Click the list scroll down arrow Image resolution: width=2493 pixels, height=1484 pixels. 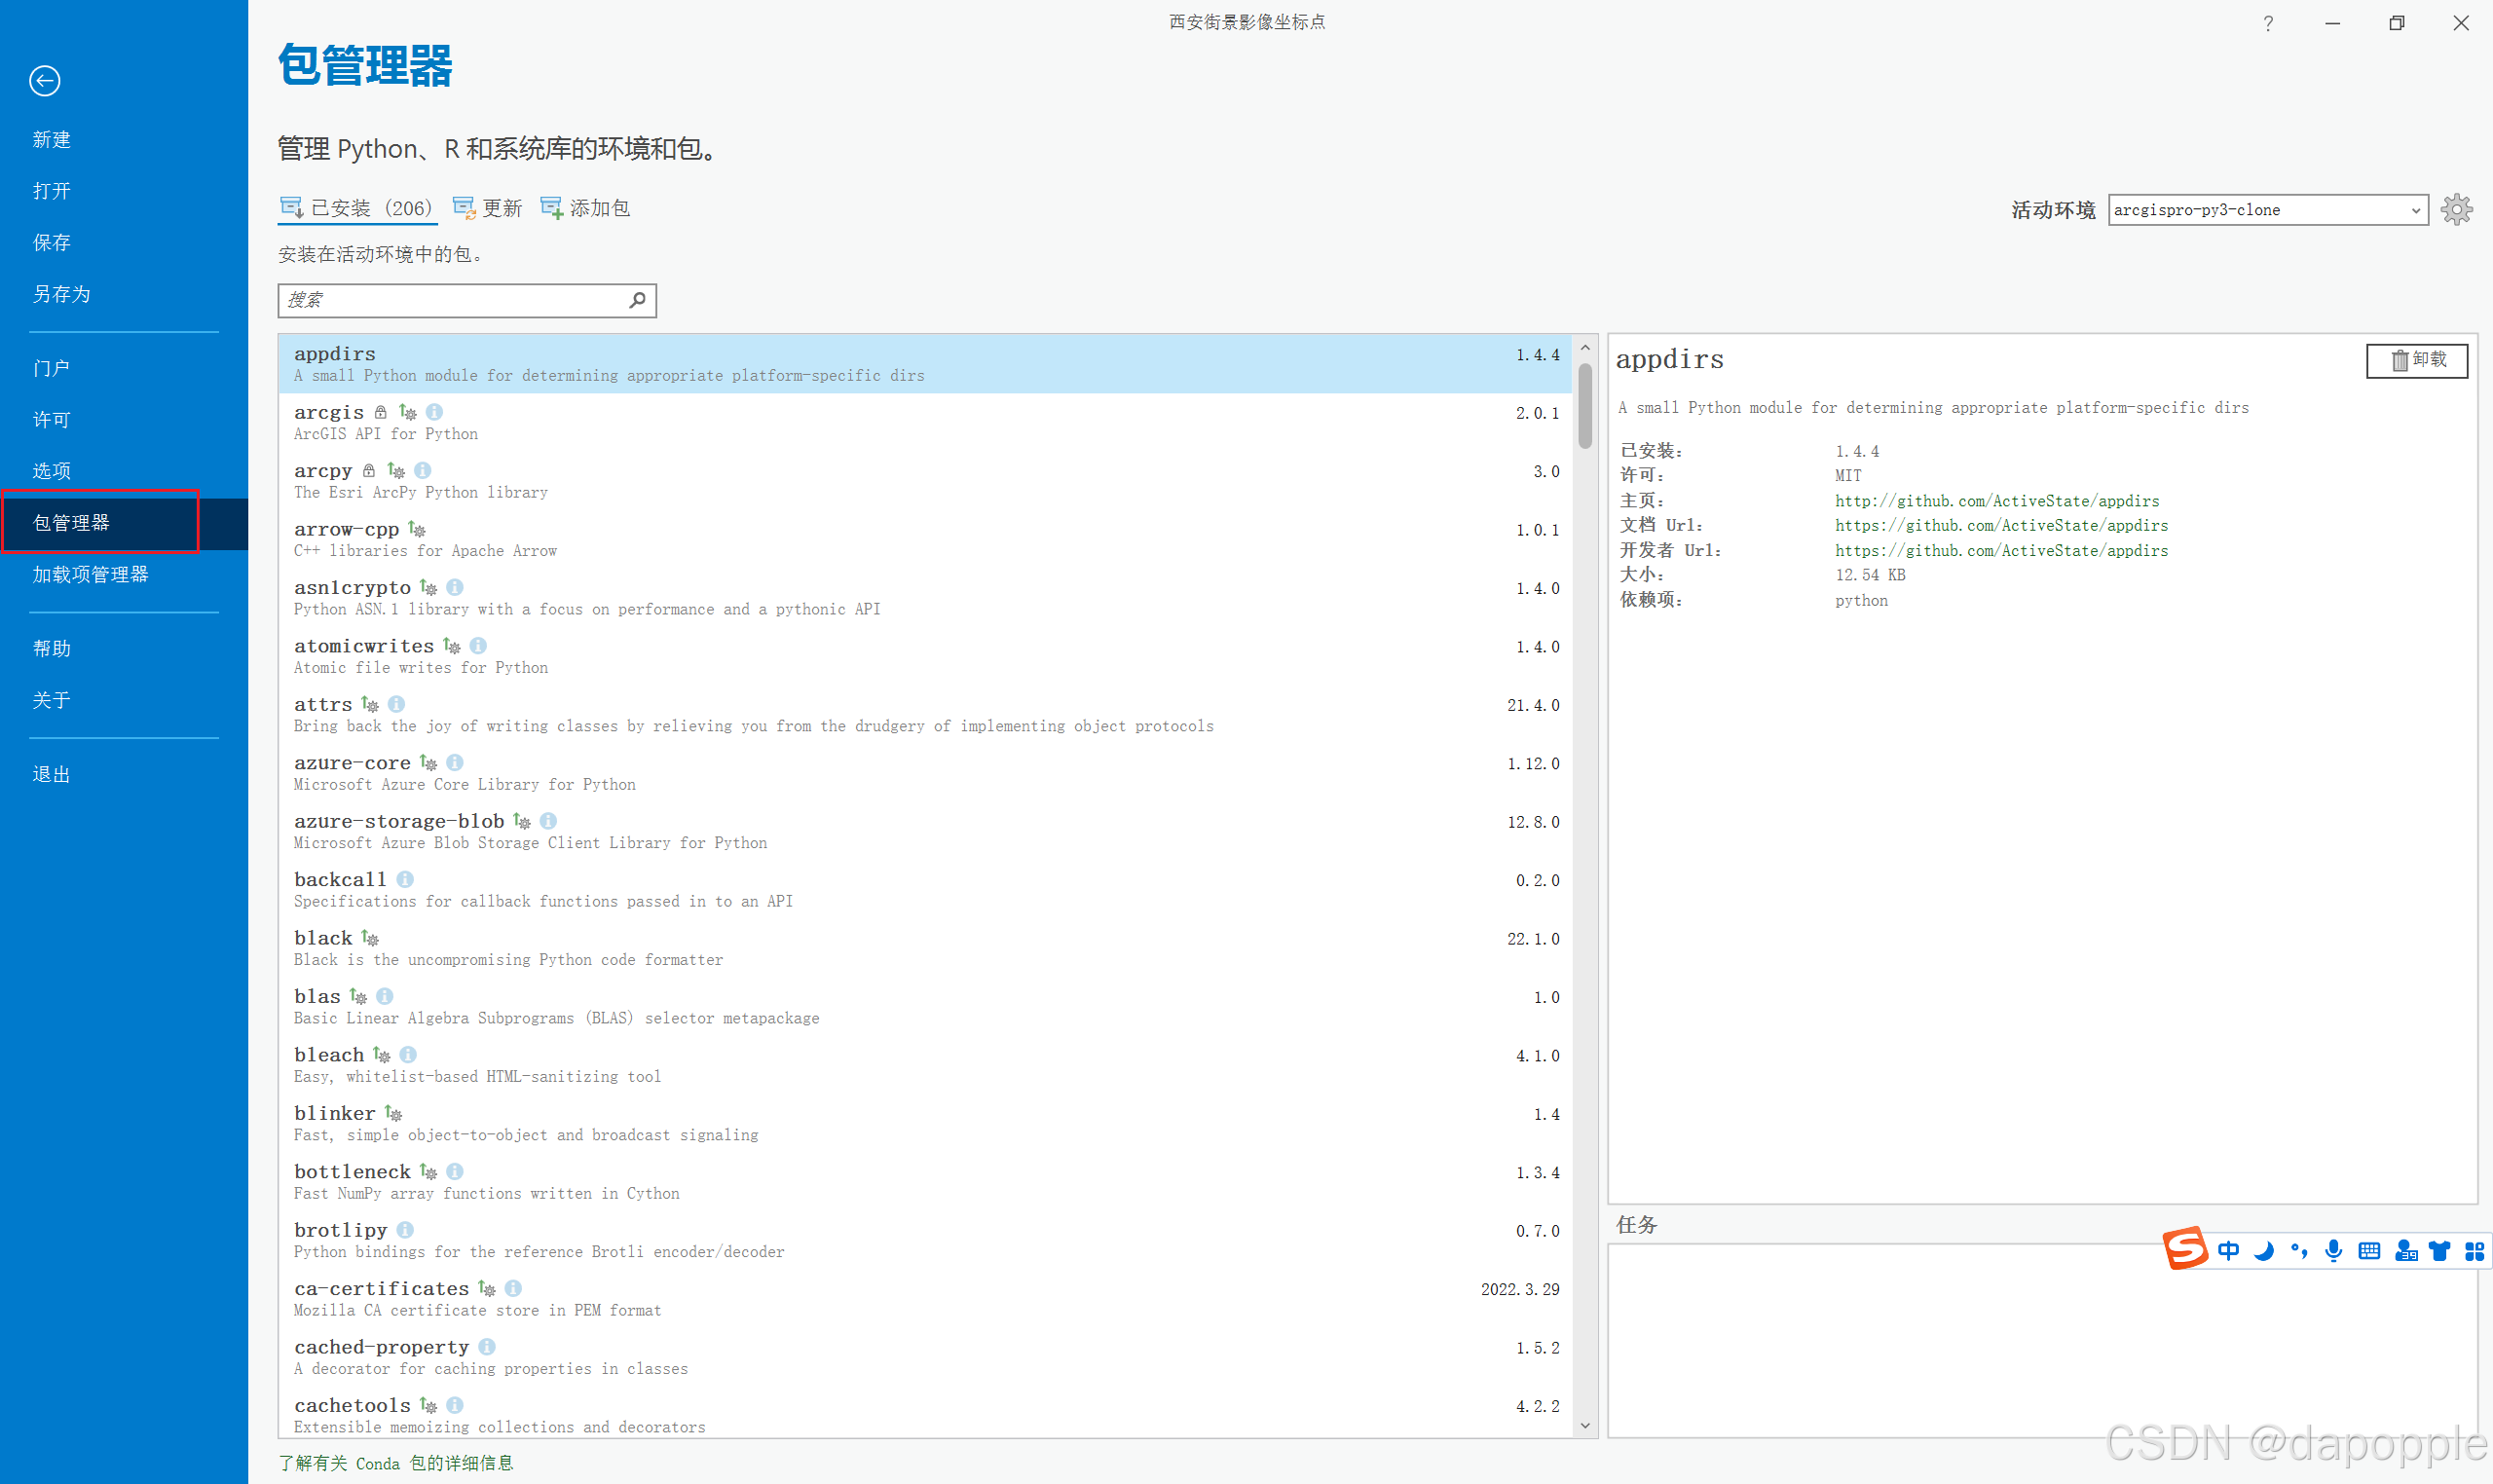coord(1585,1425)
